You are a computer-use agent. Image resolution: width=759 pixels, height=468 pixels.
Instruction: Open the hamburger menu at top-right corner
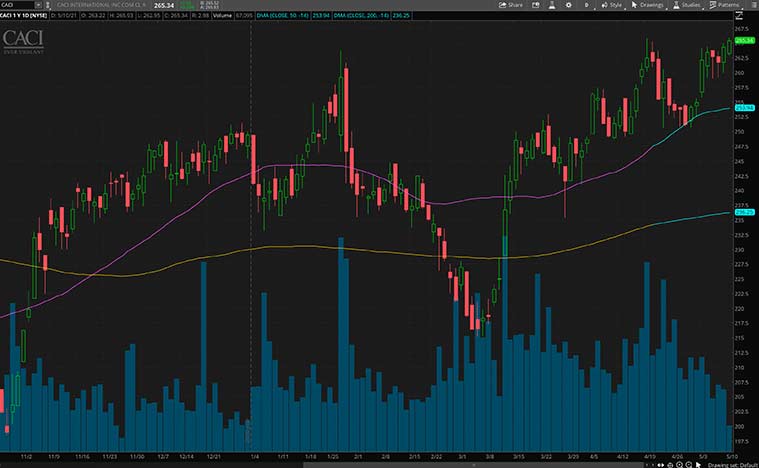coord(752,5)
